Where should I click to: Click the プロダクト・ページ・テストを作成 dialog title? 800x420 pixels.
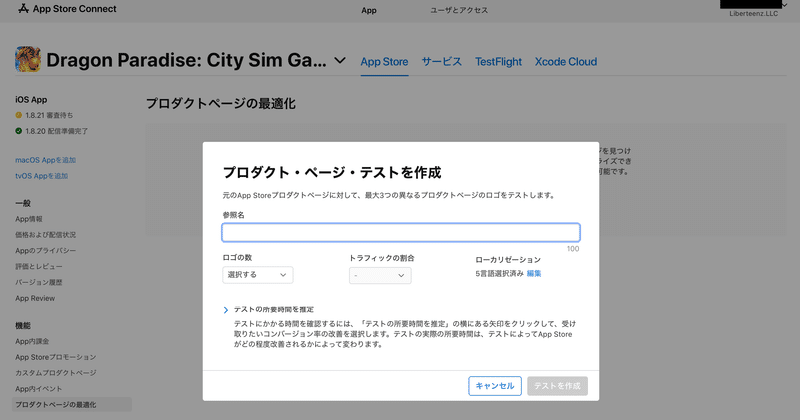332,172
